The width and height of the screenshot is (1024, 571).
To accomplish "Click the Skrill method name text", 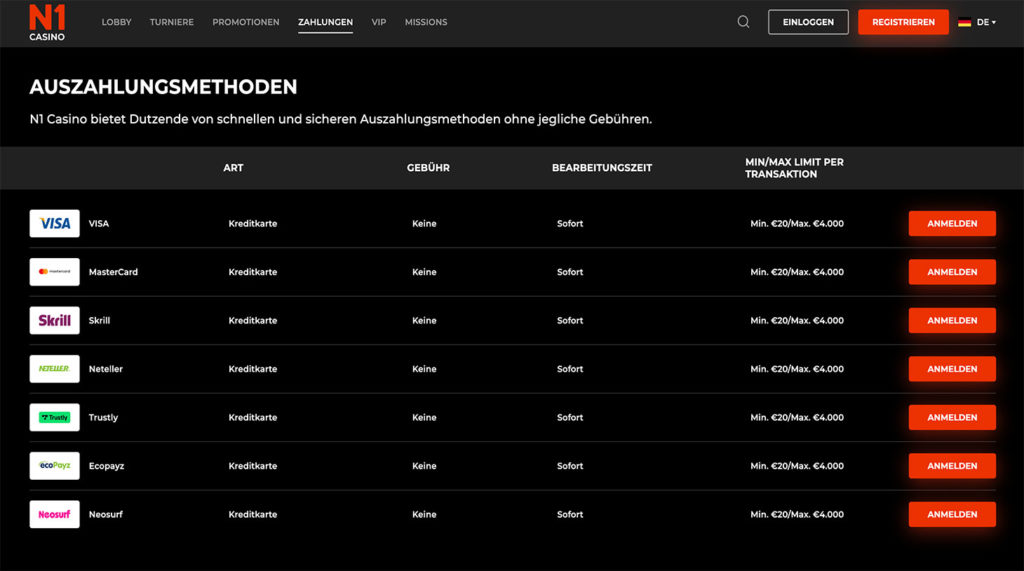I will click(x=99, y=320).
